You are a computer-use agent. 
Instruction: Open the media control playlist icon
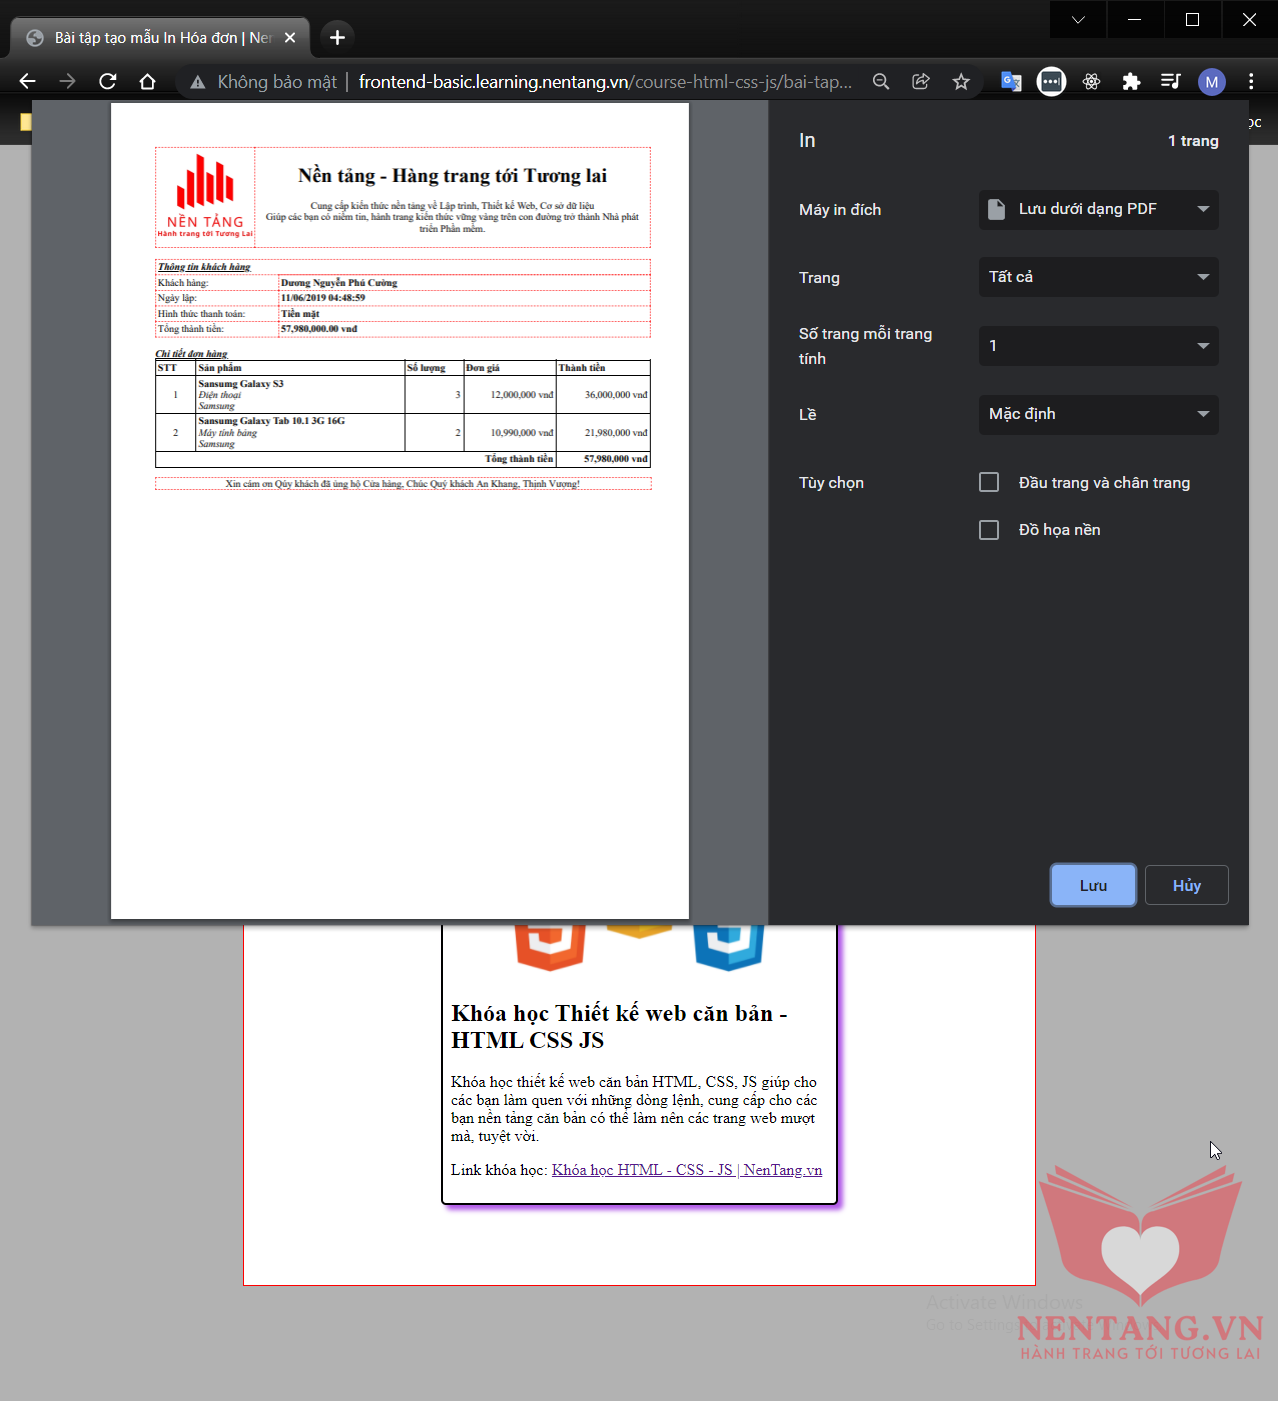(x=1171, y=82)
